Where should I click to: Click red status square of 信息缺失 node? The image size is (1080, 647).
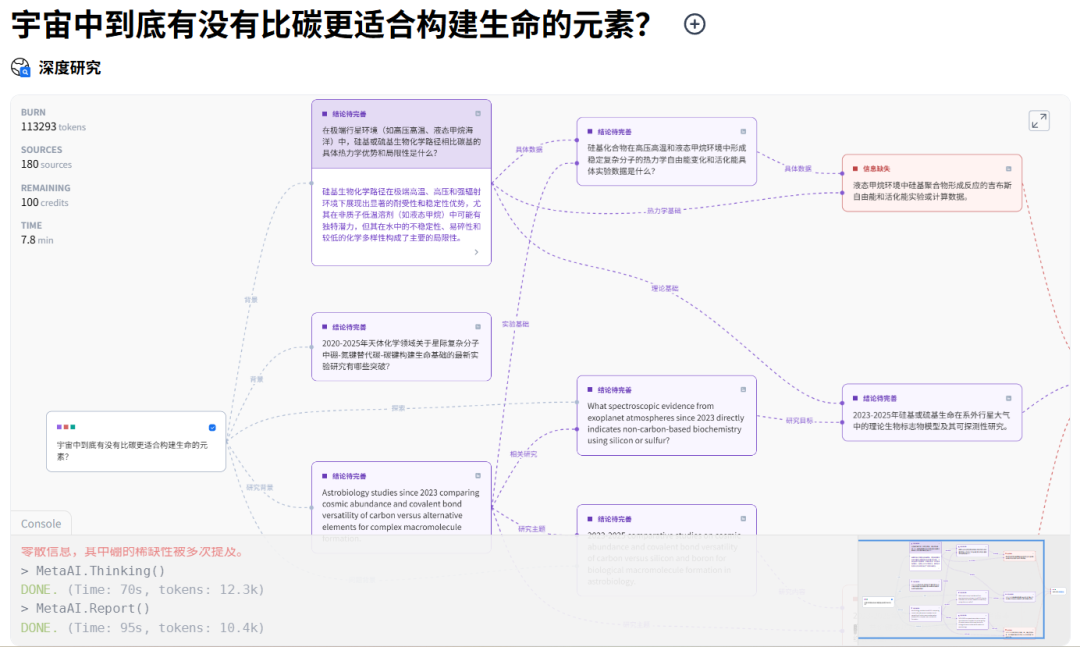855,168
